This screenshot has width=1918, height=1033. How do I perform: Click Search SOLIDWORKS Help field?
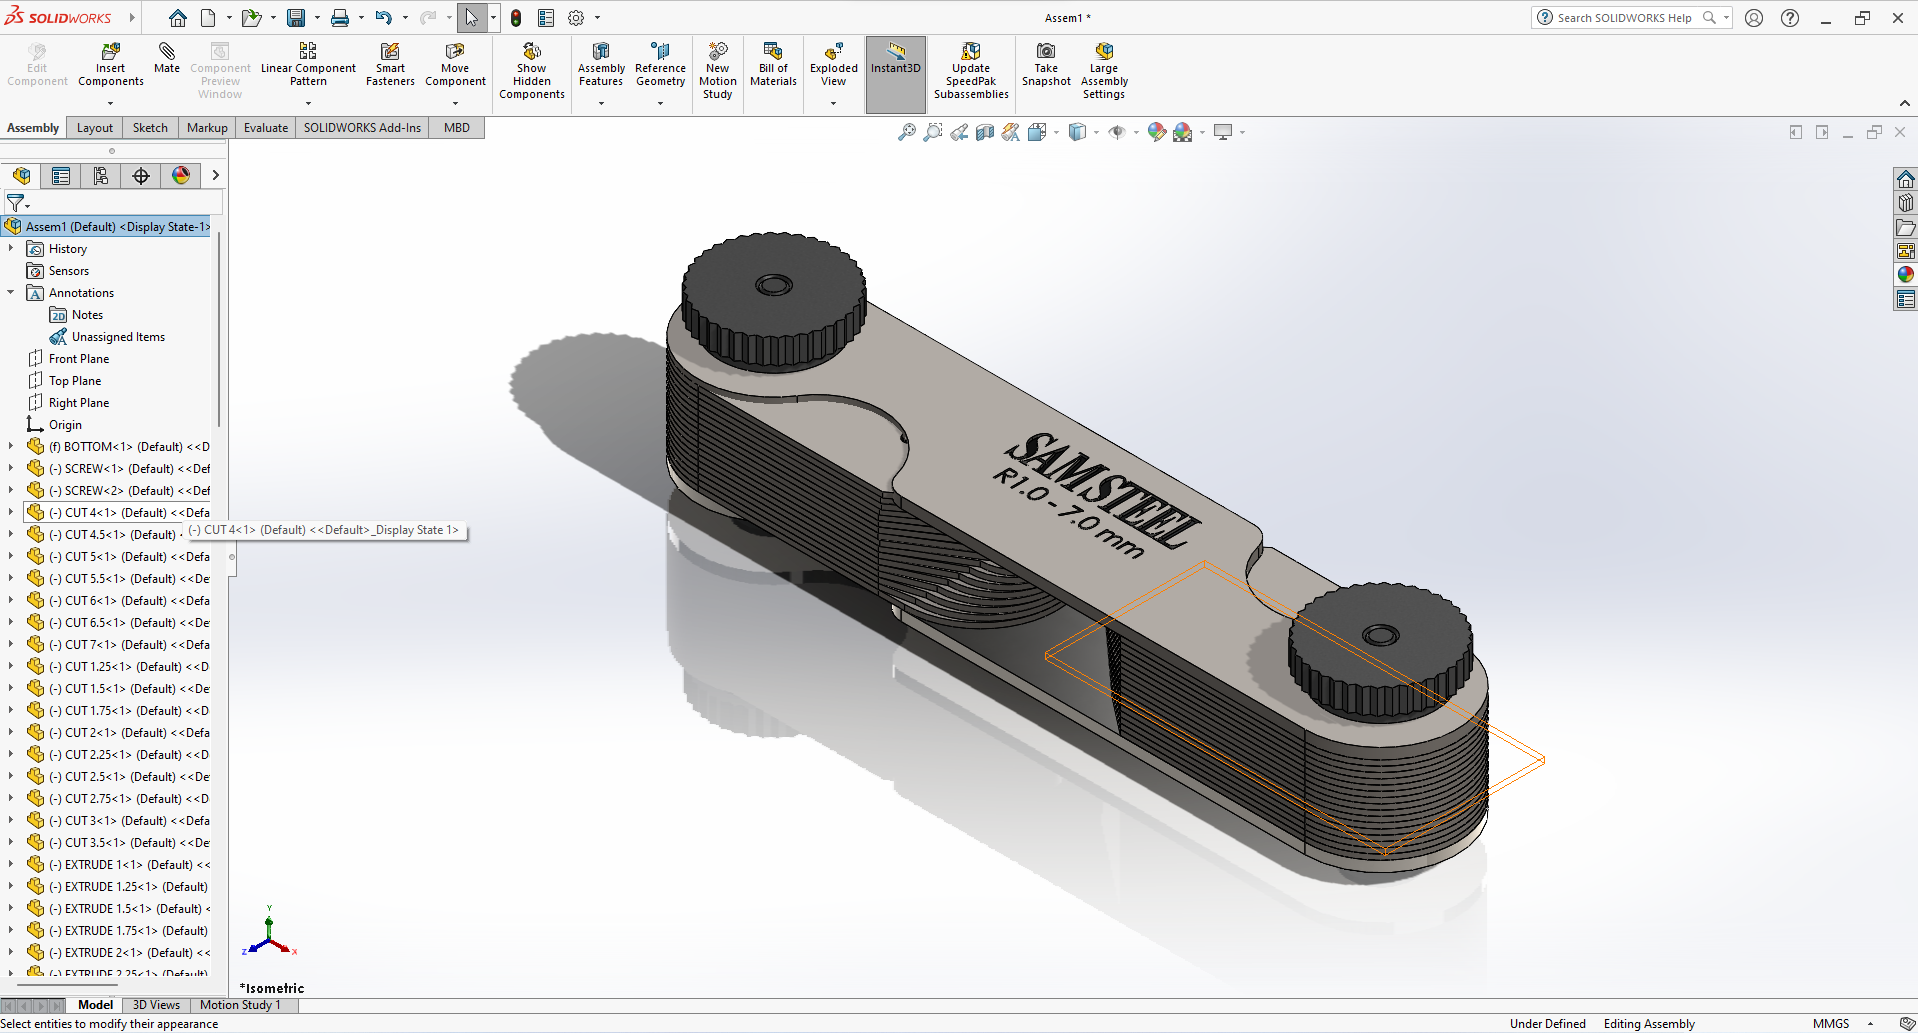click(x=1624, y=18)
